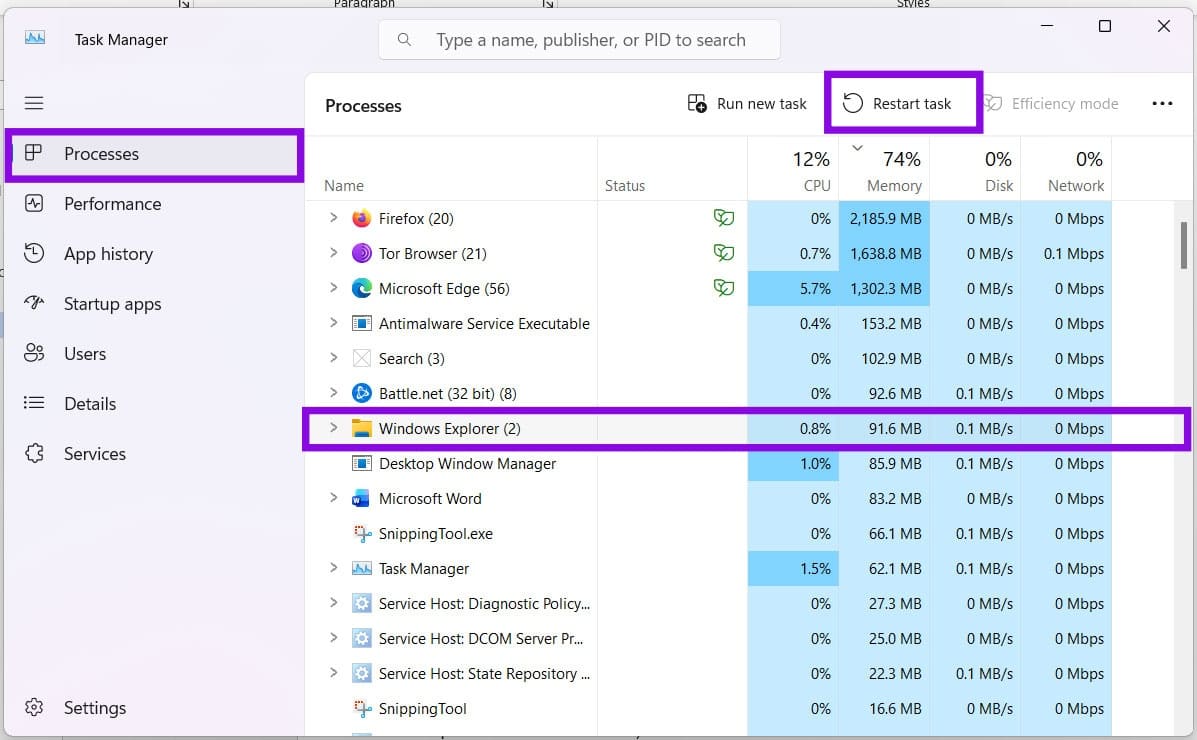Click the Efficiency mode button
The width and height of the screenshot is (1197, 740).
click(1050, 104)
